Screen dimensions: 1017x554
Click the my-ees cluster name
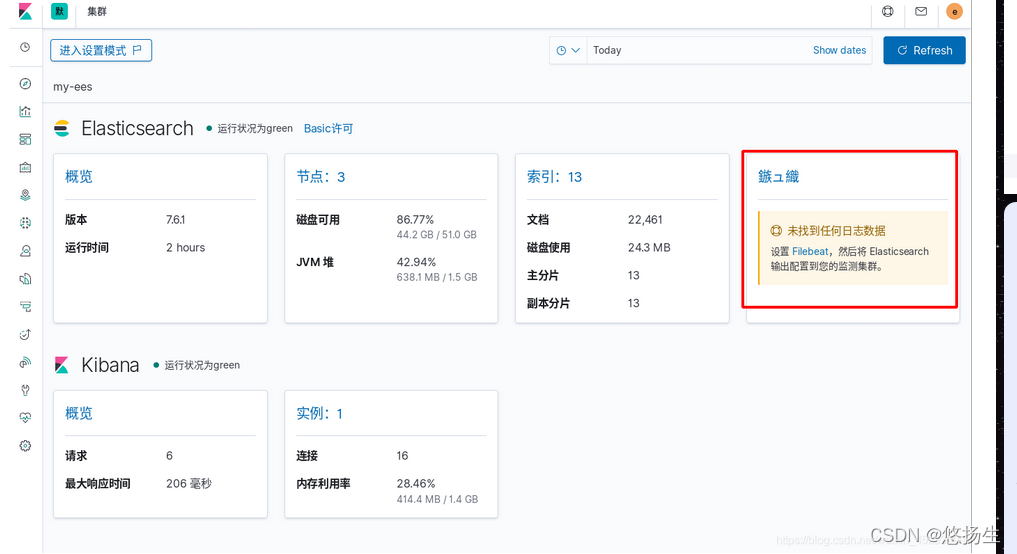[x=73, y=86]
